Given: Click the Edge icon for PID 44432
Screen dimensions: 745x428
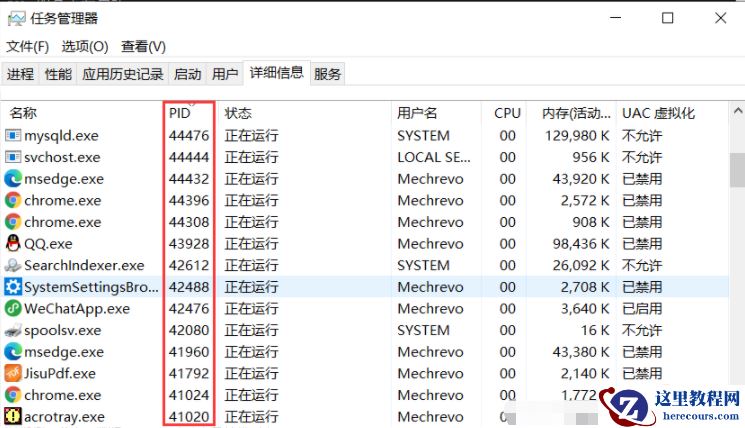Looking at the screenshot, I should tap(13, 179).
